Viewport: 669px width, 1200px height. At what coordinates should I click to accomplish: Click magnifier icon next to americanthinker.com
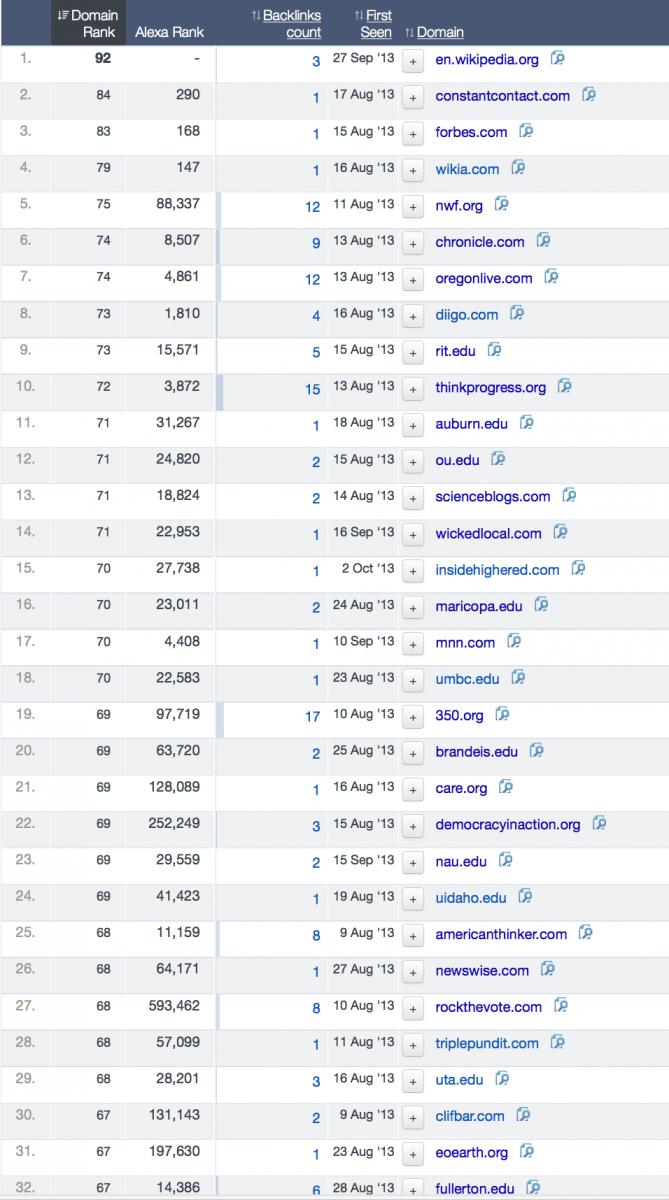click(x=586, y=933)
